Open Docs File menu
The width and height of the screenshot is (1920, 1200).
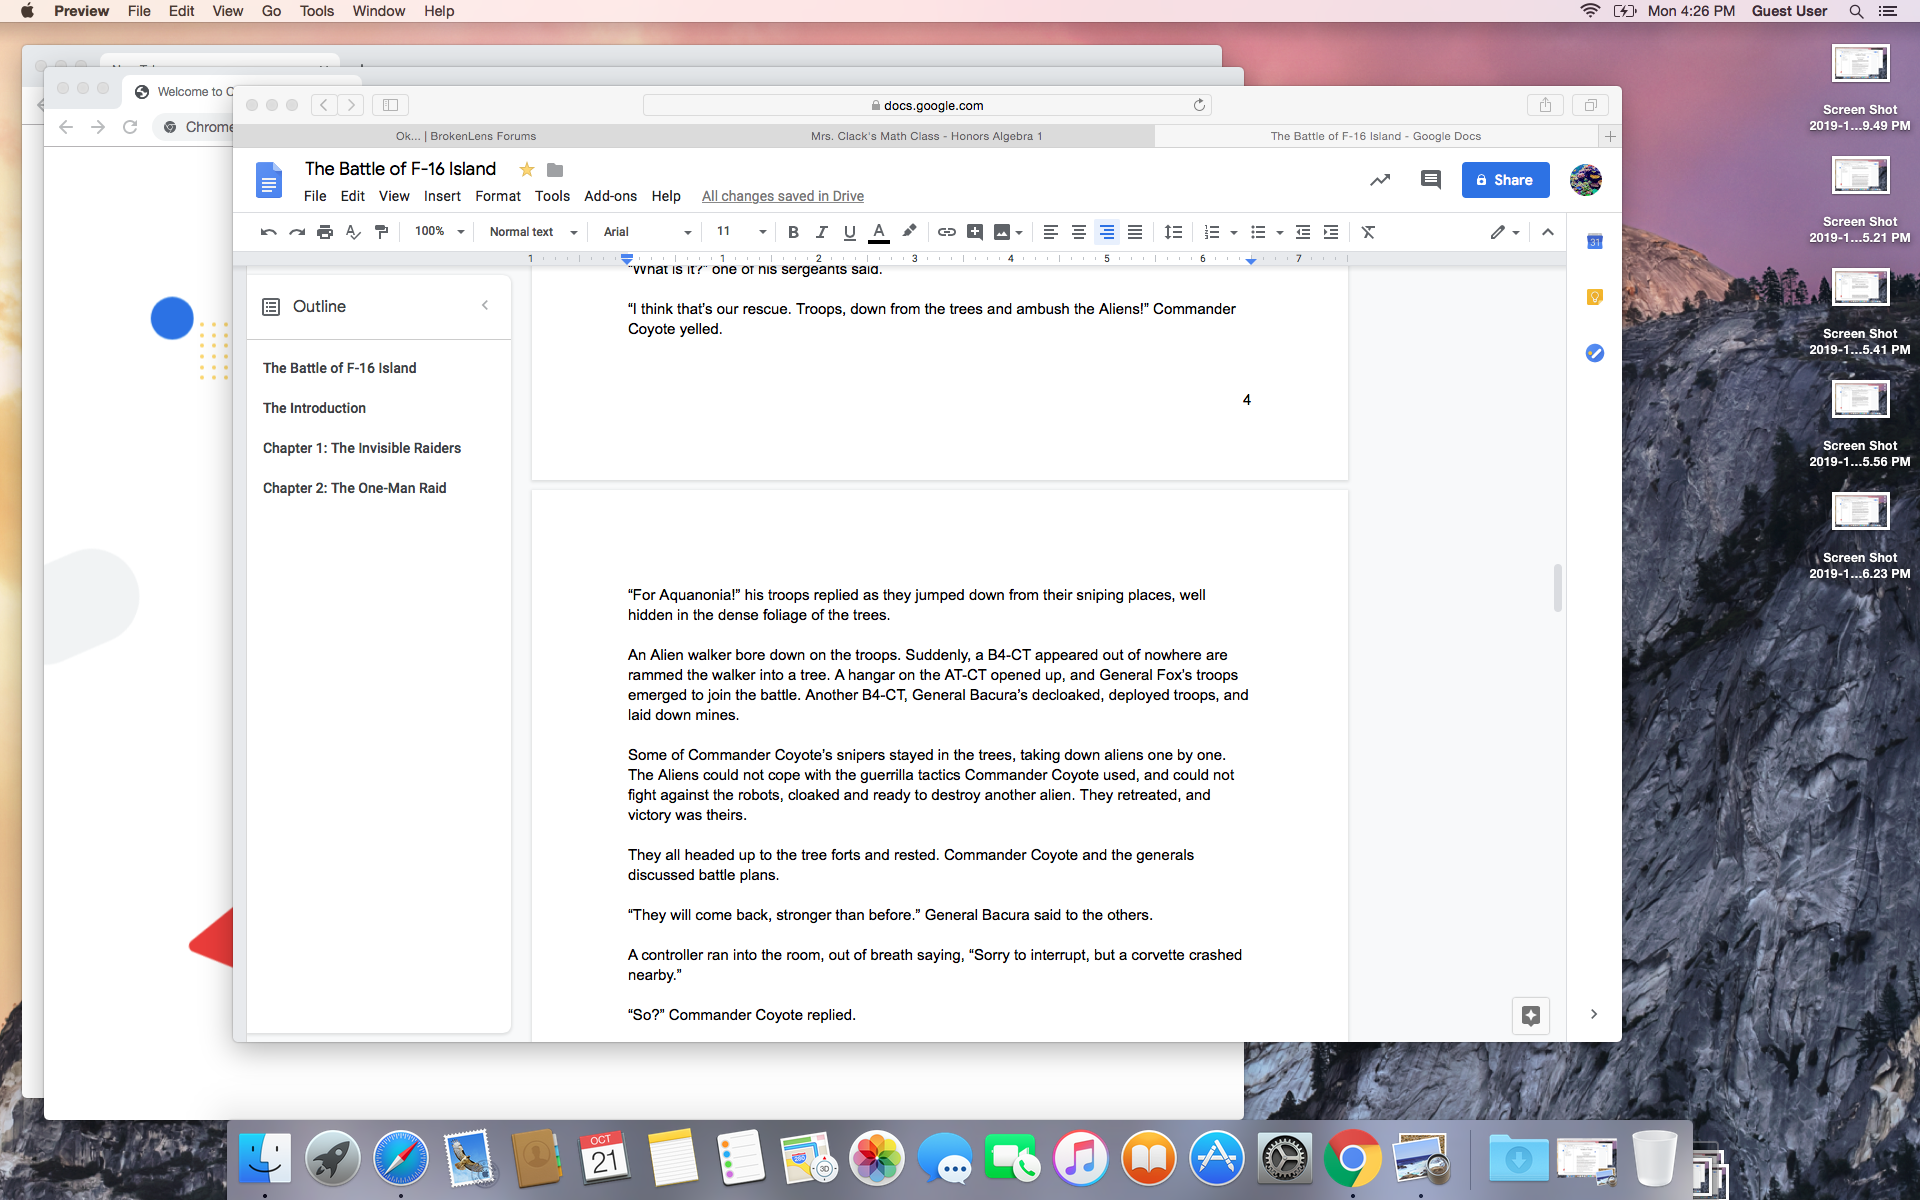click(x=315, y=196)
